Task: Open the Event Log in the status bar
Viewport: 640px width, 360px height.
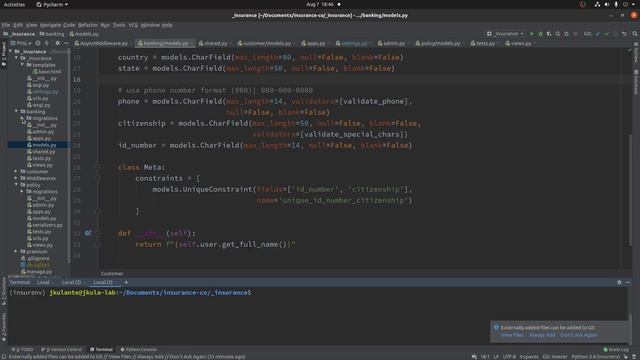Action: [x=616, y=349]
